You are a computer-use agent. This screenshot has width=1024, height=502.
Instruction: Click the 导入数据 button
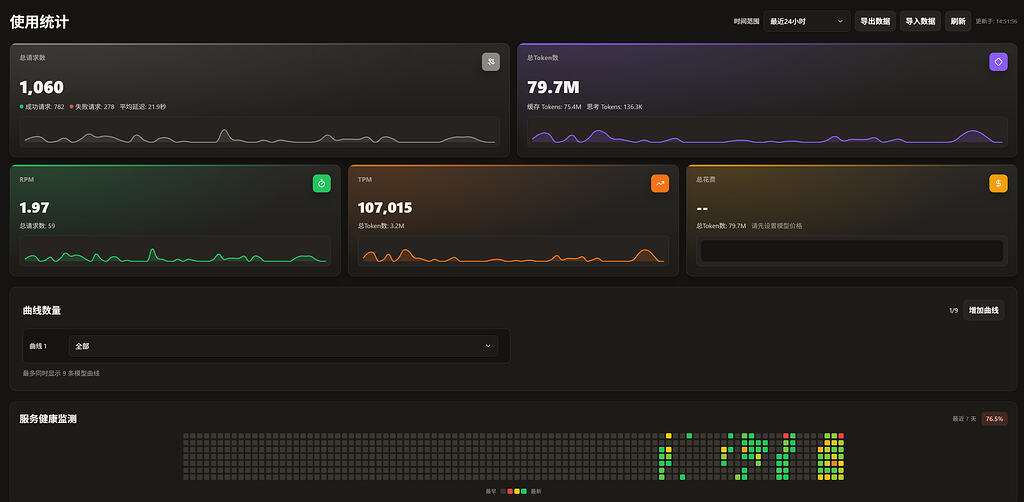coord(920,21)
